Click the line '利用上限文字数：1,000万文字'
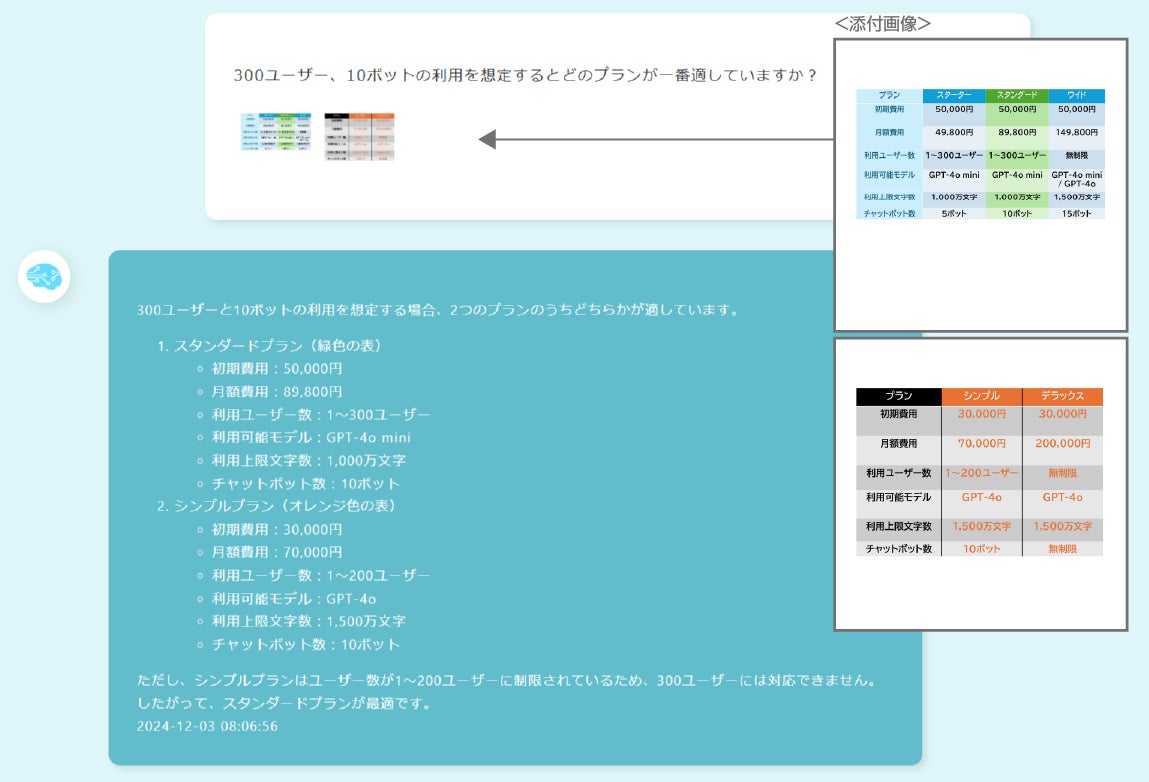The image size is (1149, 782). click(309, 460)
